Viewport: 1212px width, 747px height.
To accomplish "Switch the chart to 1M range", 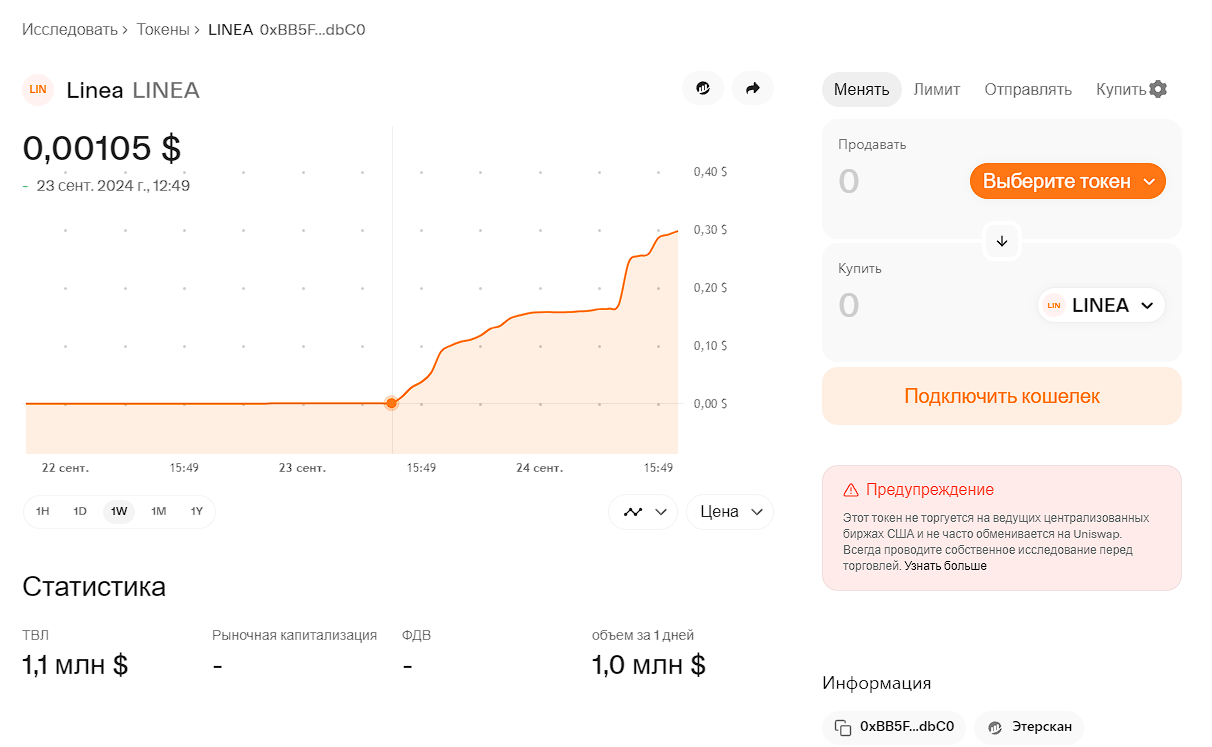I will (156, 511).
